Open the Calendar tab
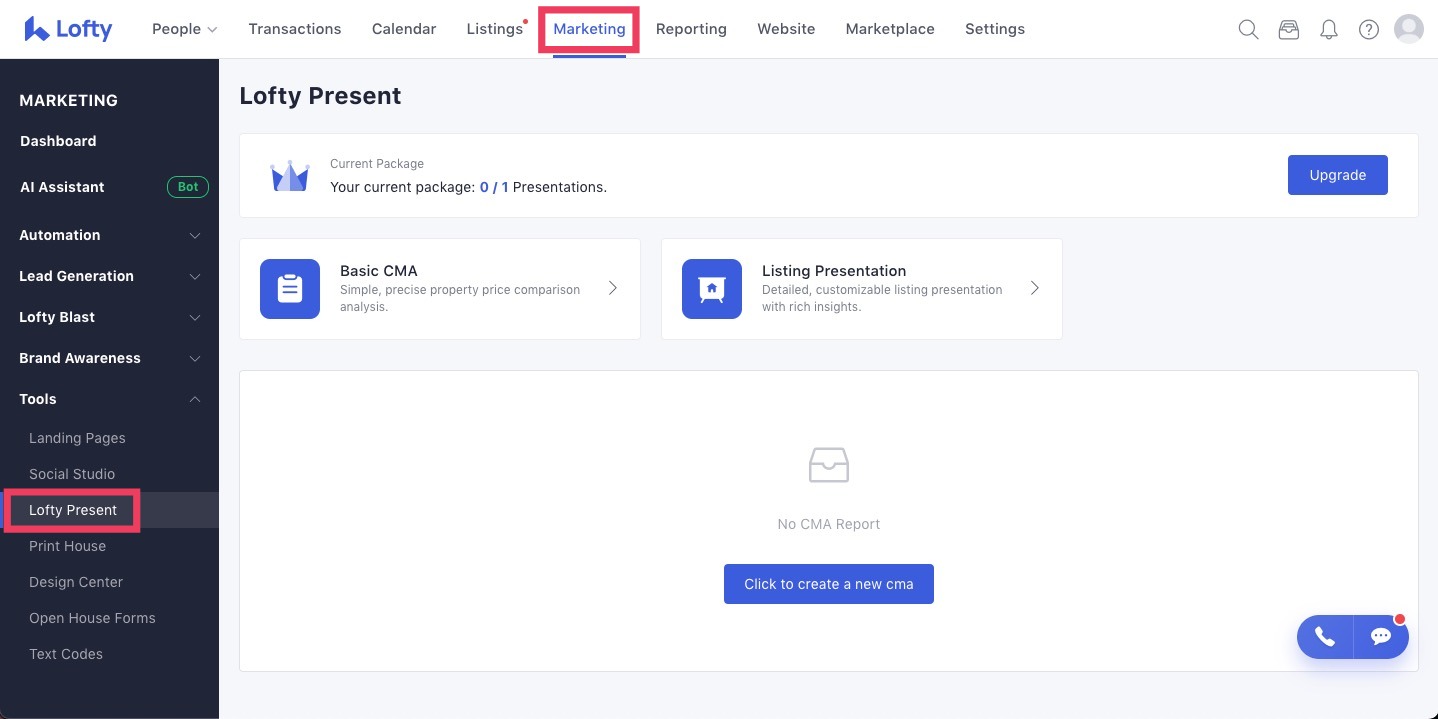The height and width of the screenshot is (719, 1438). (404, 29)
